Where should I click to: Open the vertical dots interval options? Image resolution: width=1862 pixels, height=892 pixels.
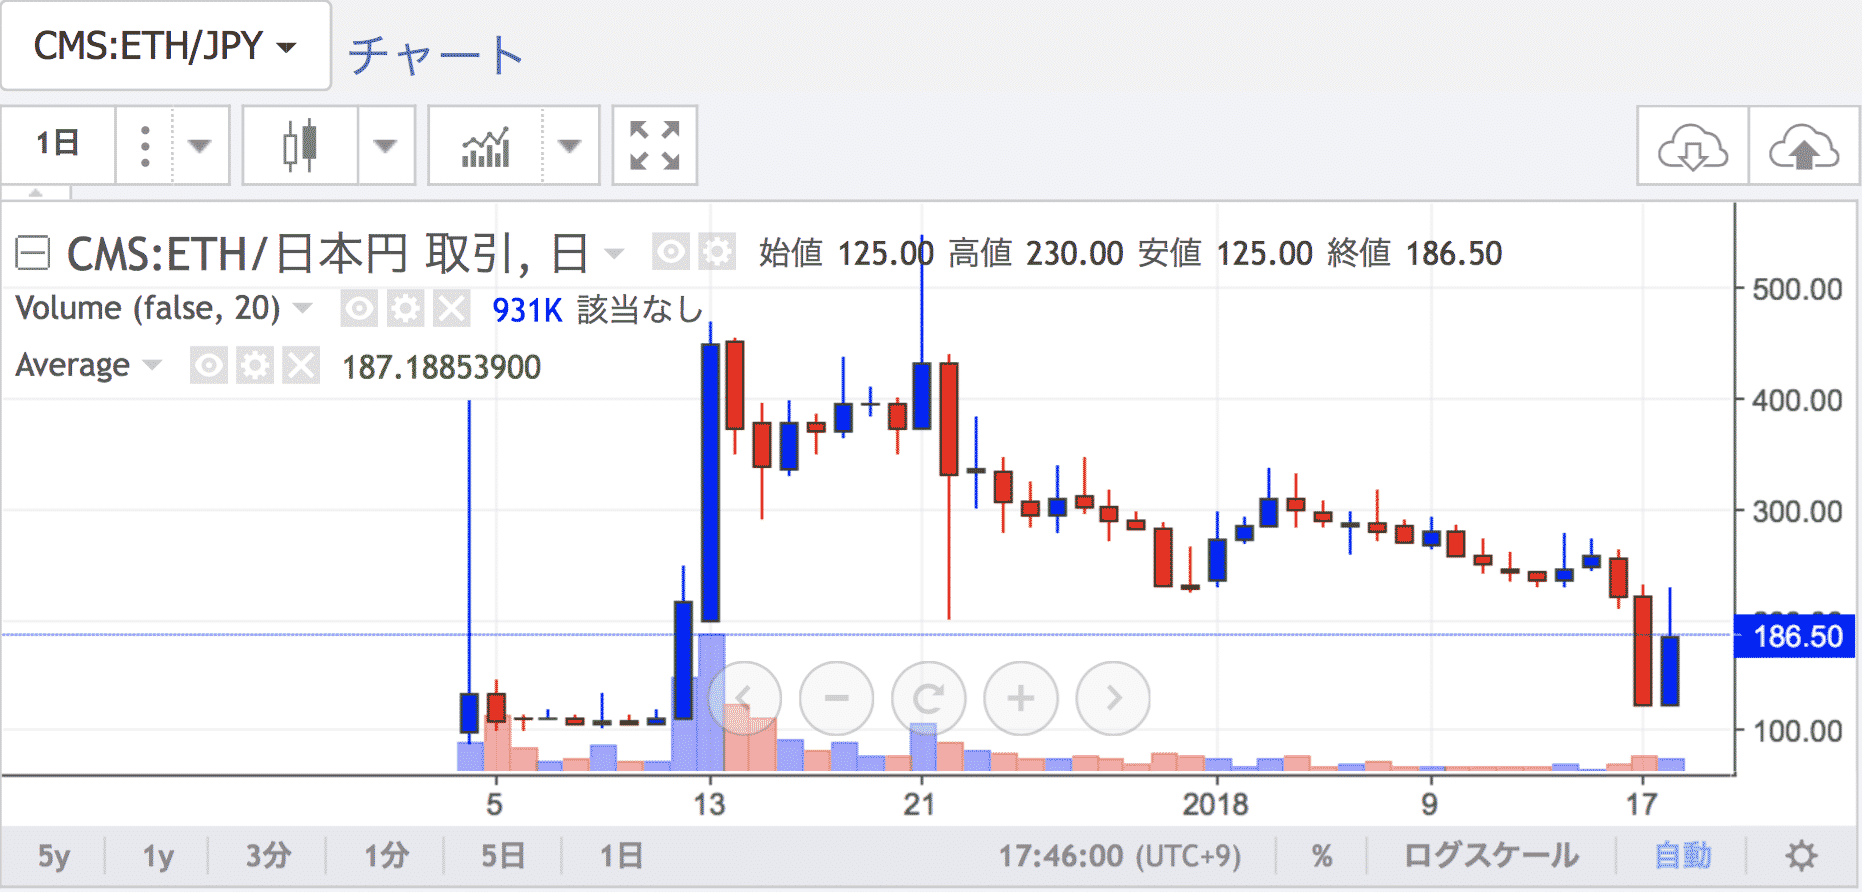pyautogui.click(x=145, y=146)
